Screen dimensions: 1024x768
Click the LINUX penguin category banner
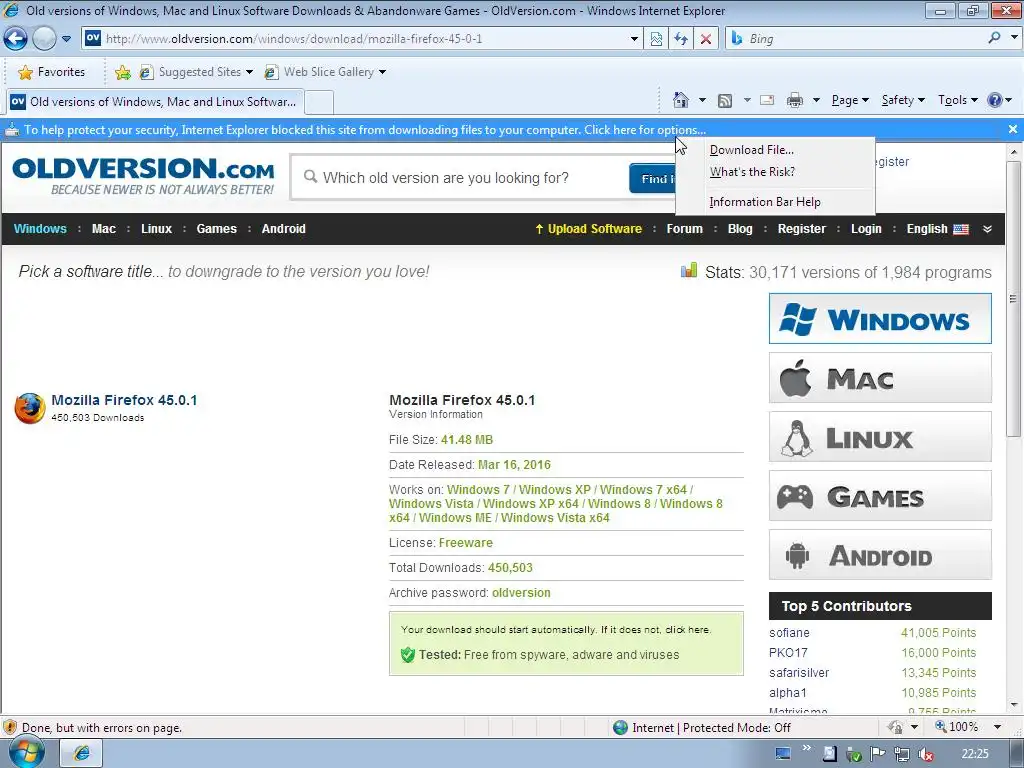click(880, 437)
